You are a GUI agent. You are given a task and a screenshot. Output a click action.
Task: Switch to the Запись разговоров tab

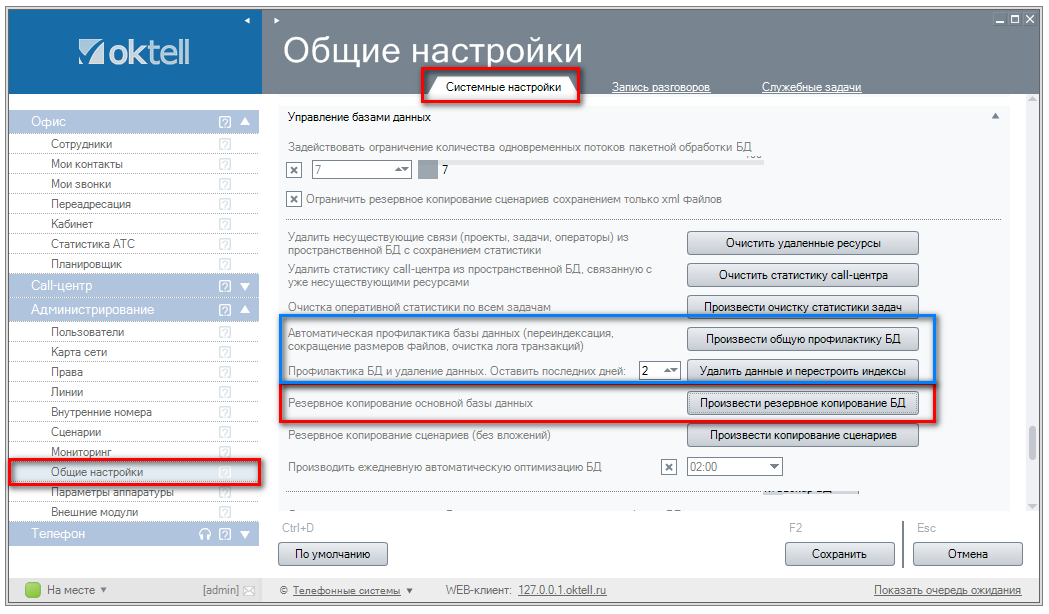tap(661, 87)
